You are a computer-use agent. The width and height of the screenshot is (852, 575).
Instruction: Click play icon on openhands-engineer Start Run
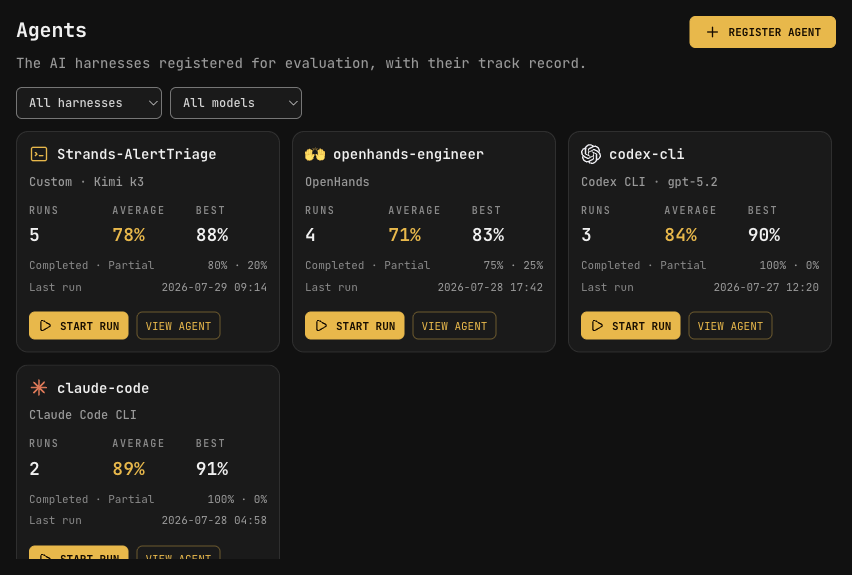(x=322, y=326)
